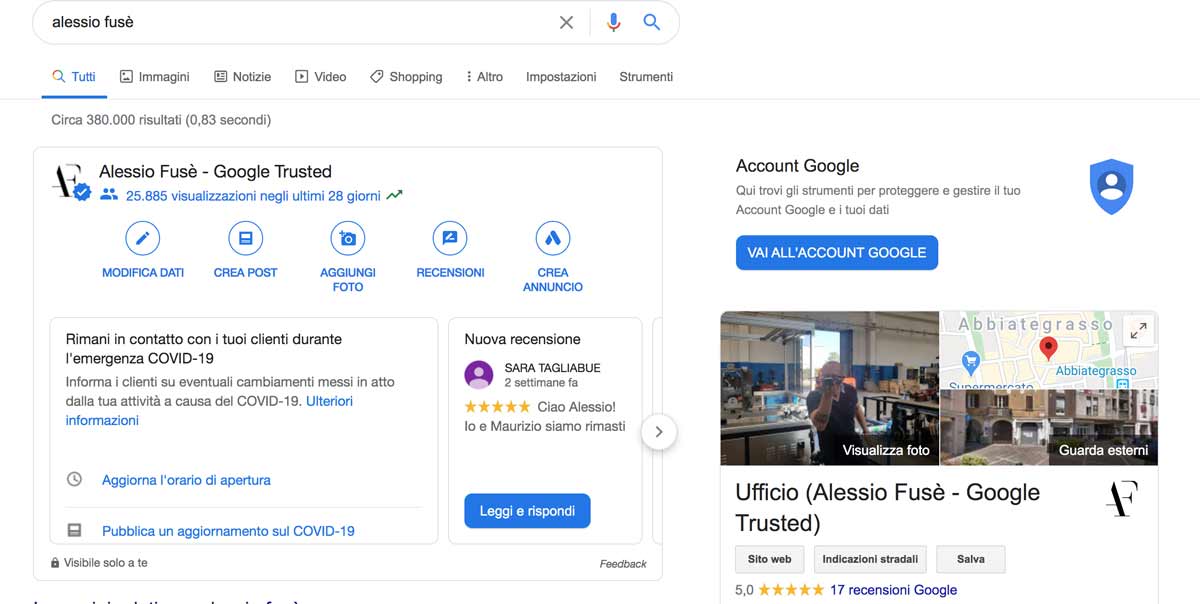Open the Impostazioni menu
Viewport: 1200px width, 604px height.
[x=561, y=76]
